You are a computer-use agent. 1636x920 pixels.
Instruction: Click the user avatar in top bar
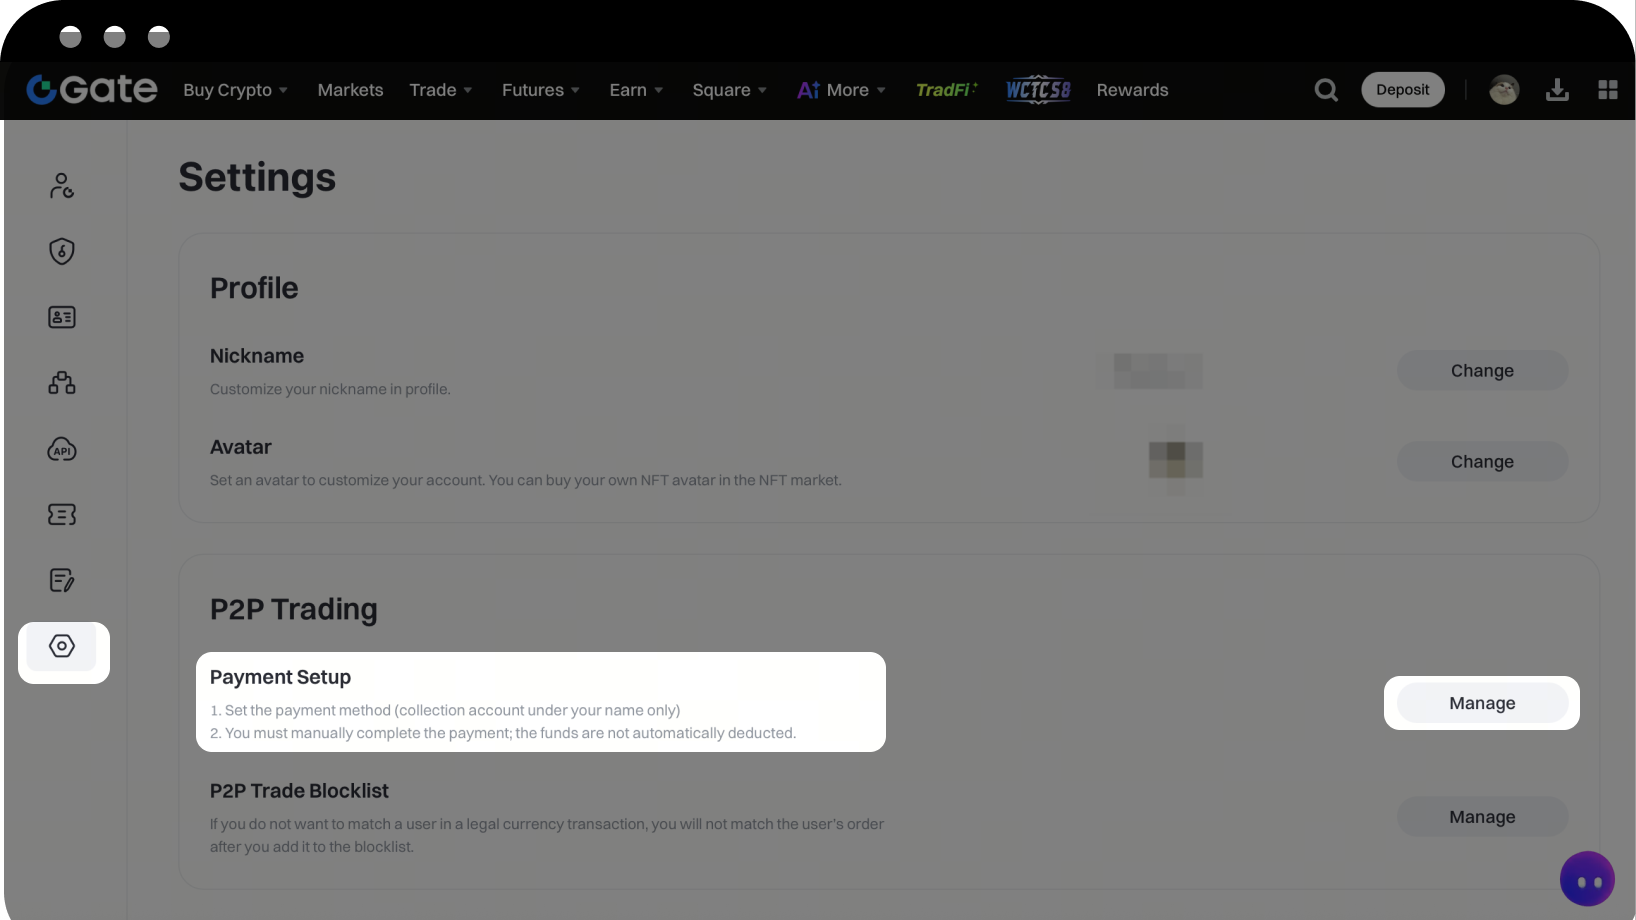pos(1504,90)
